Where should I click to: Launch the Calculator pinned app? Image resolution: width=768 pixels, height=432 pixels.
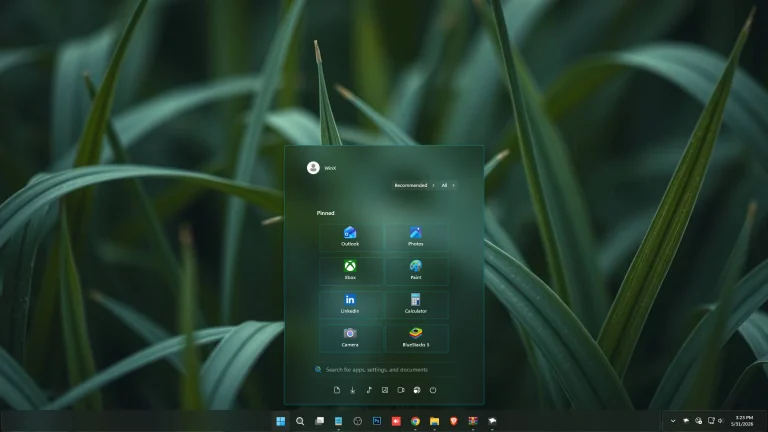(x=416, y=305)
